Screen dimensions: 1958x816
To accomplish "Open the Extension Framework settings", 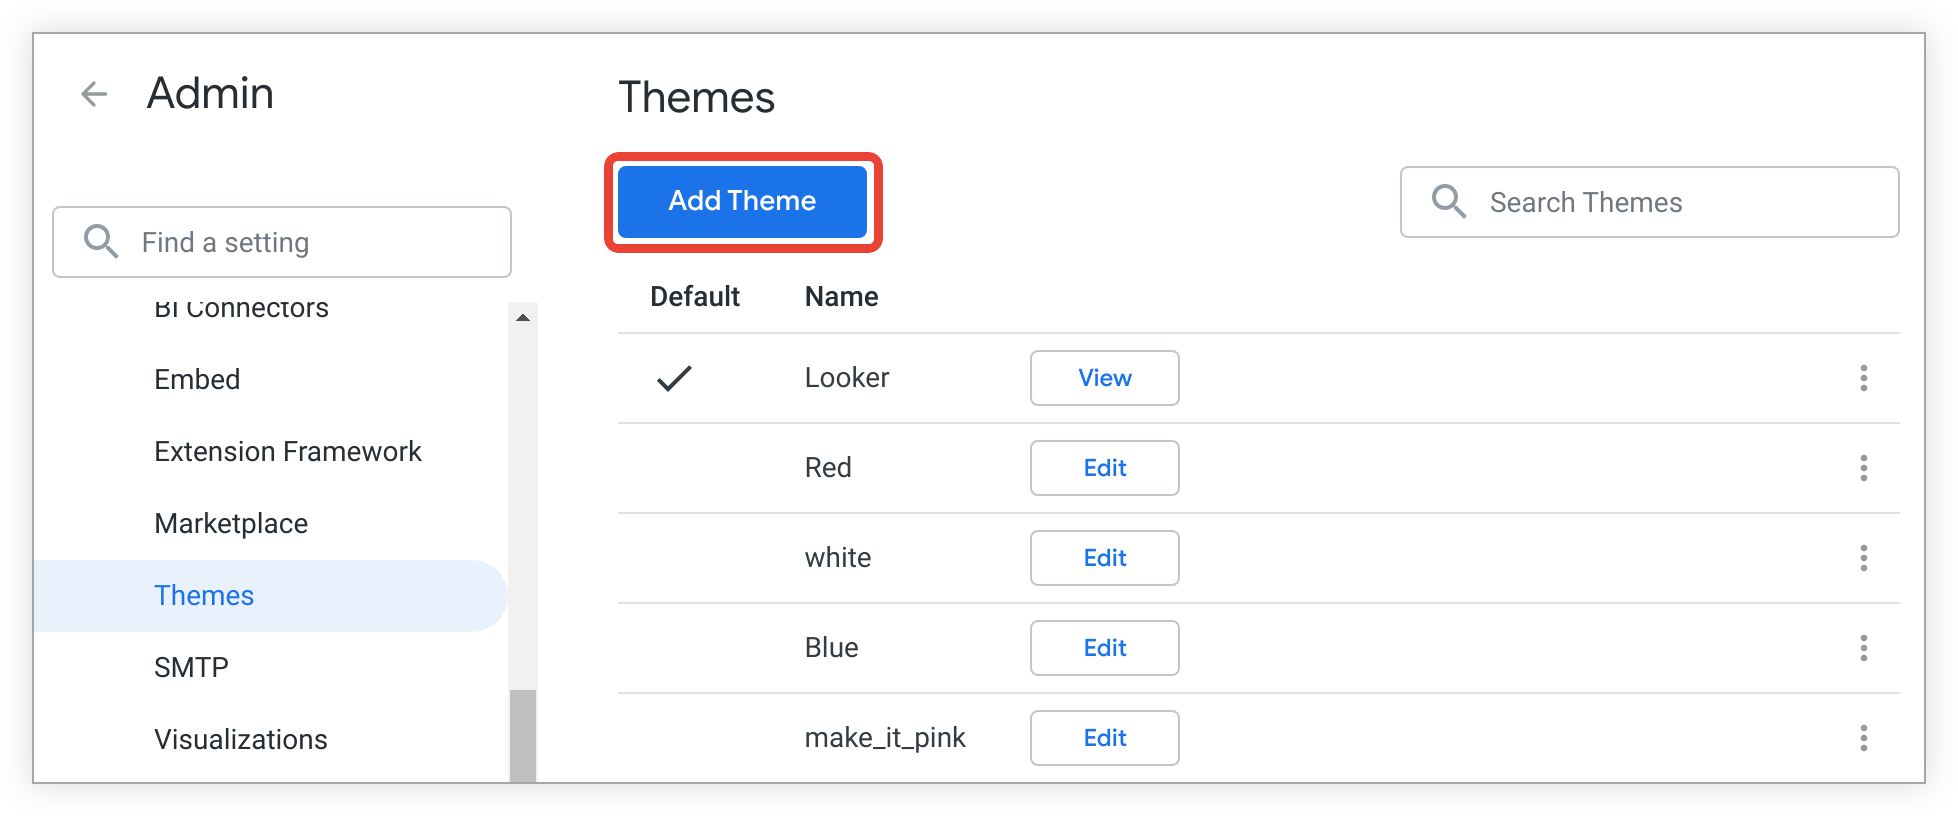I will [288, 451].
